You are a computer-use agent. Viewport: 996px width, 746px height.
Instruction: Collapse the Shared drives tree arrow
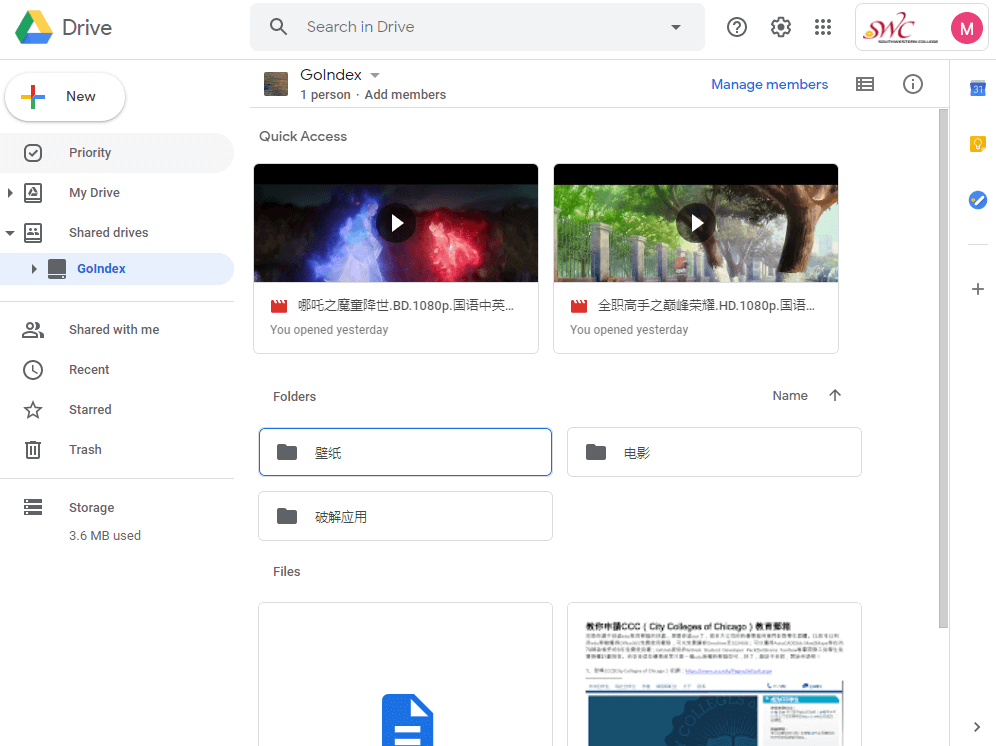coord(10,233)
